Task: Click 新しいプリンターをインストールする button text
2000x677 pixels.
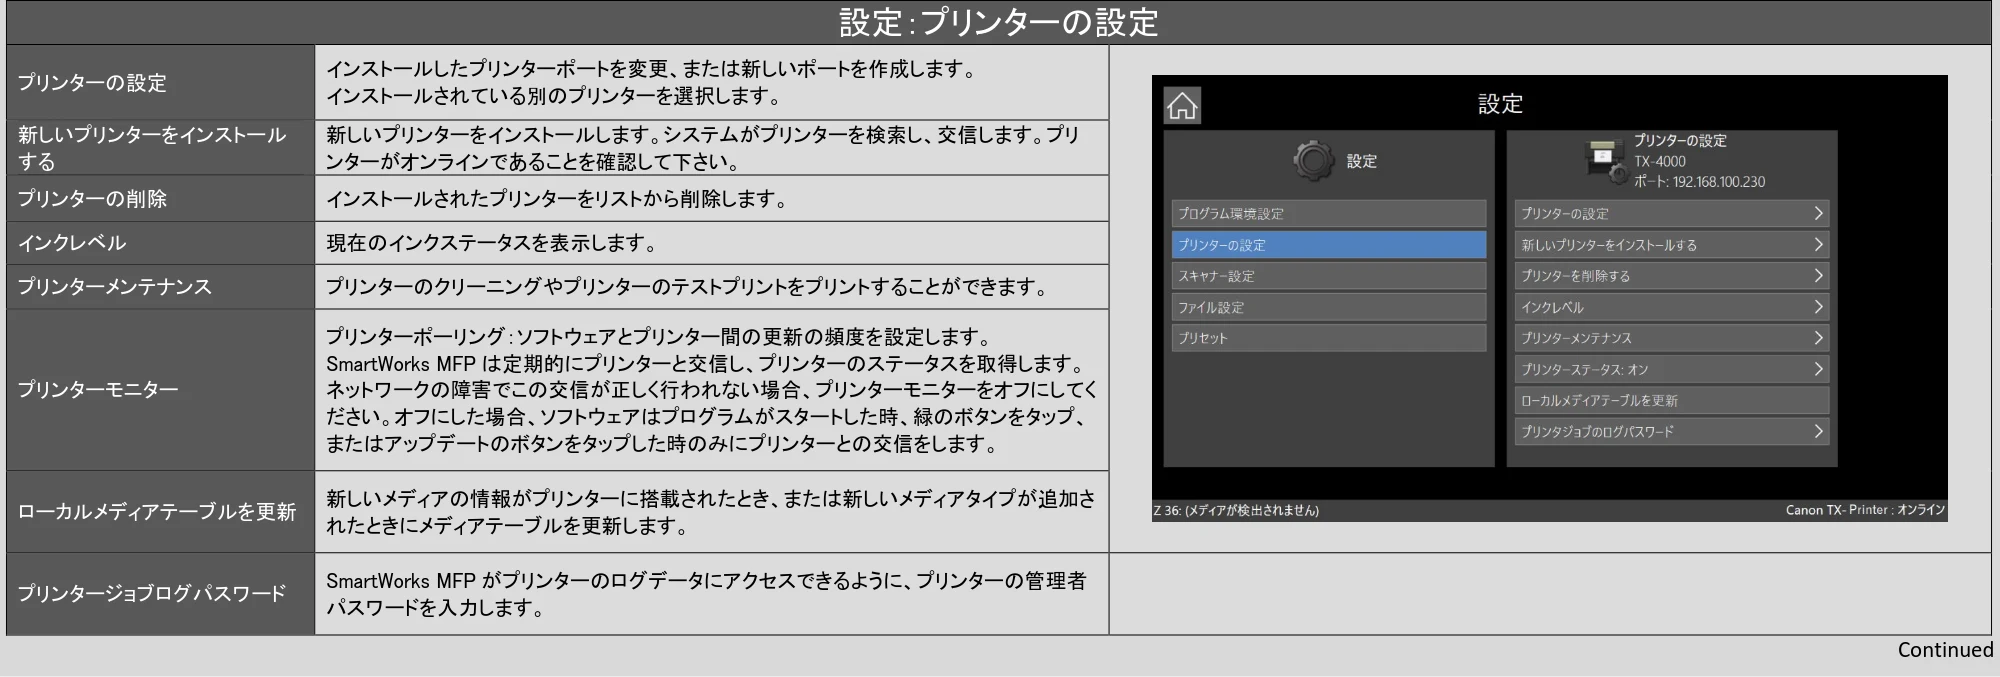Action: 1609,245
